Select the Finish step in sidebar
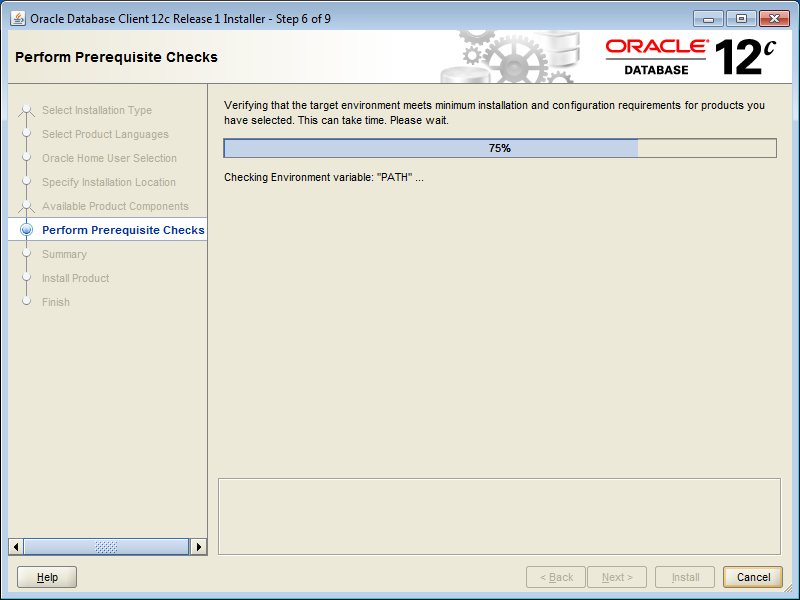The width and height of the screenshot is (800, 600). (x=56, y=302)
